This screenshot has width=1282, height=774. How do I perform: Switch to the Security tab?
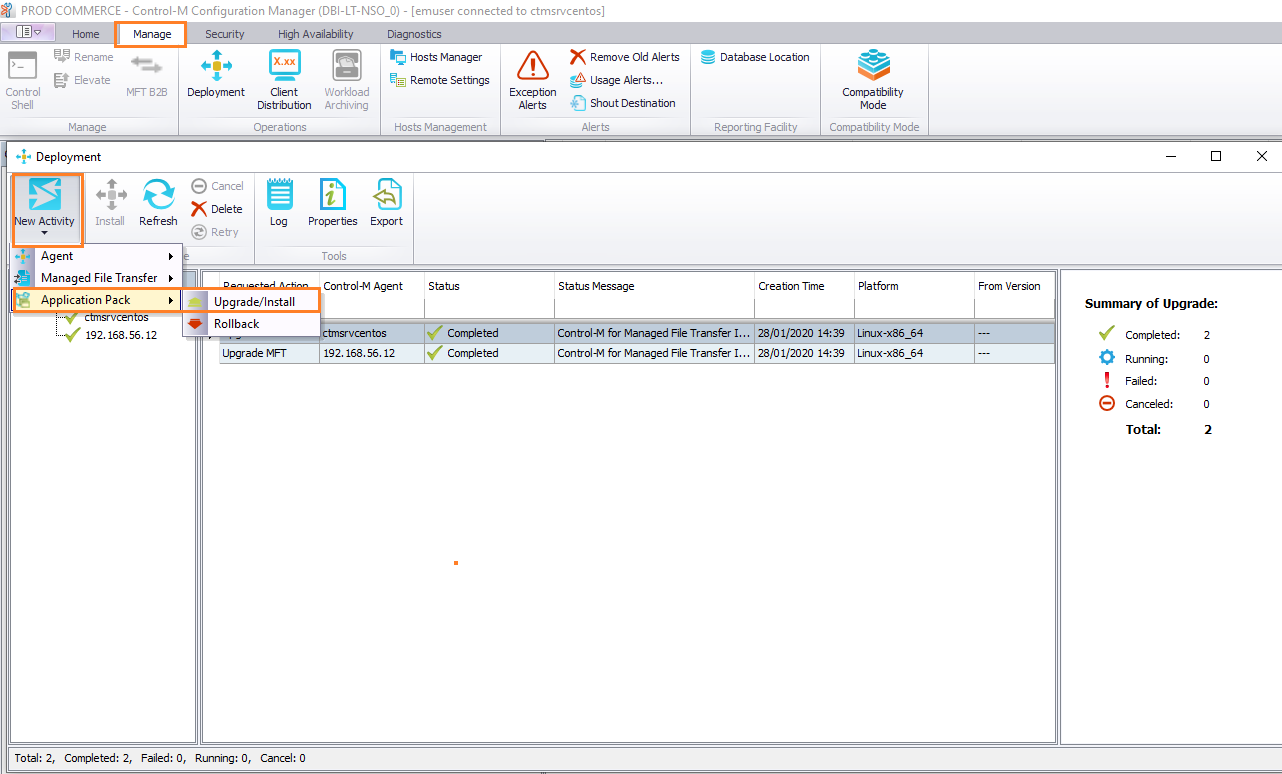(225, 34)
